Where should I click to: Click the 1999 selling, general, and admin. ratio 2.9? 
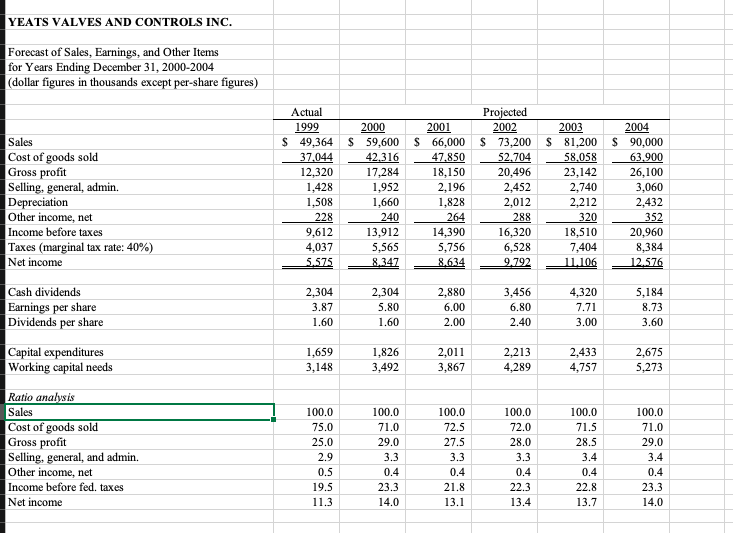(325, 457)
